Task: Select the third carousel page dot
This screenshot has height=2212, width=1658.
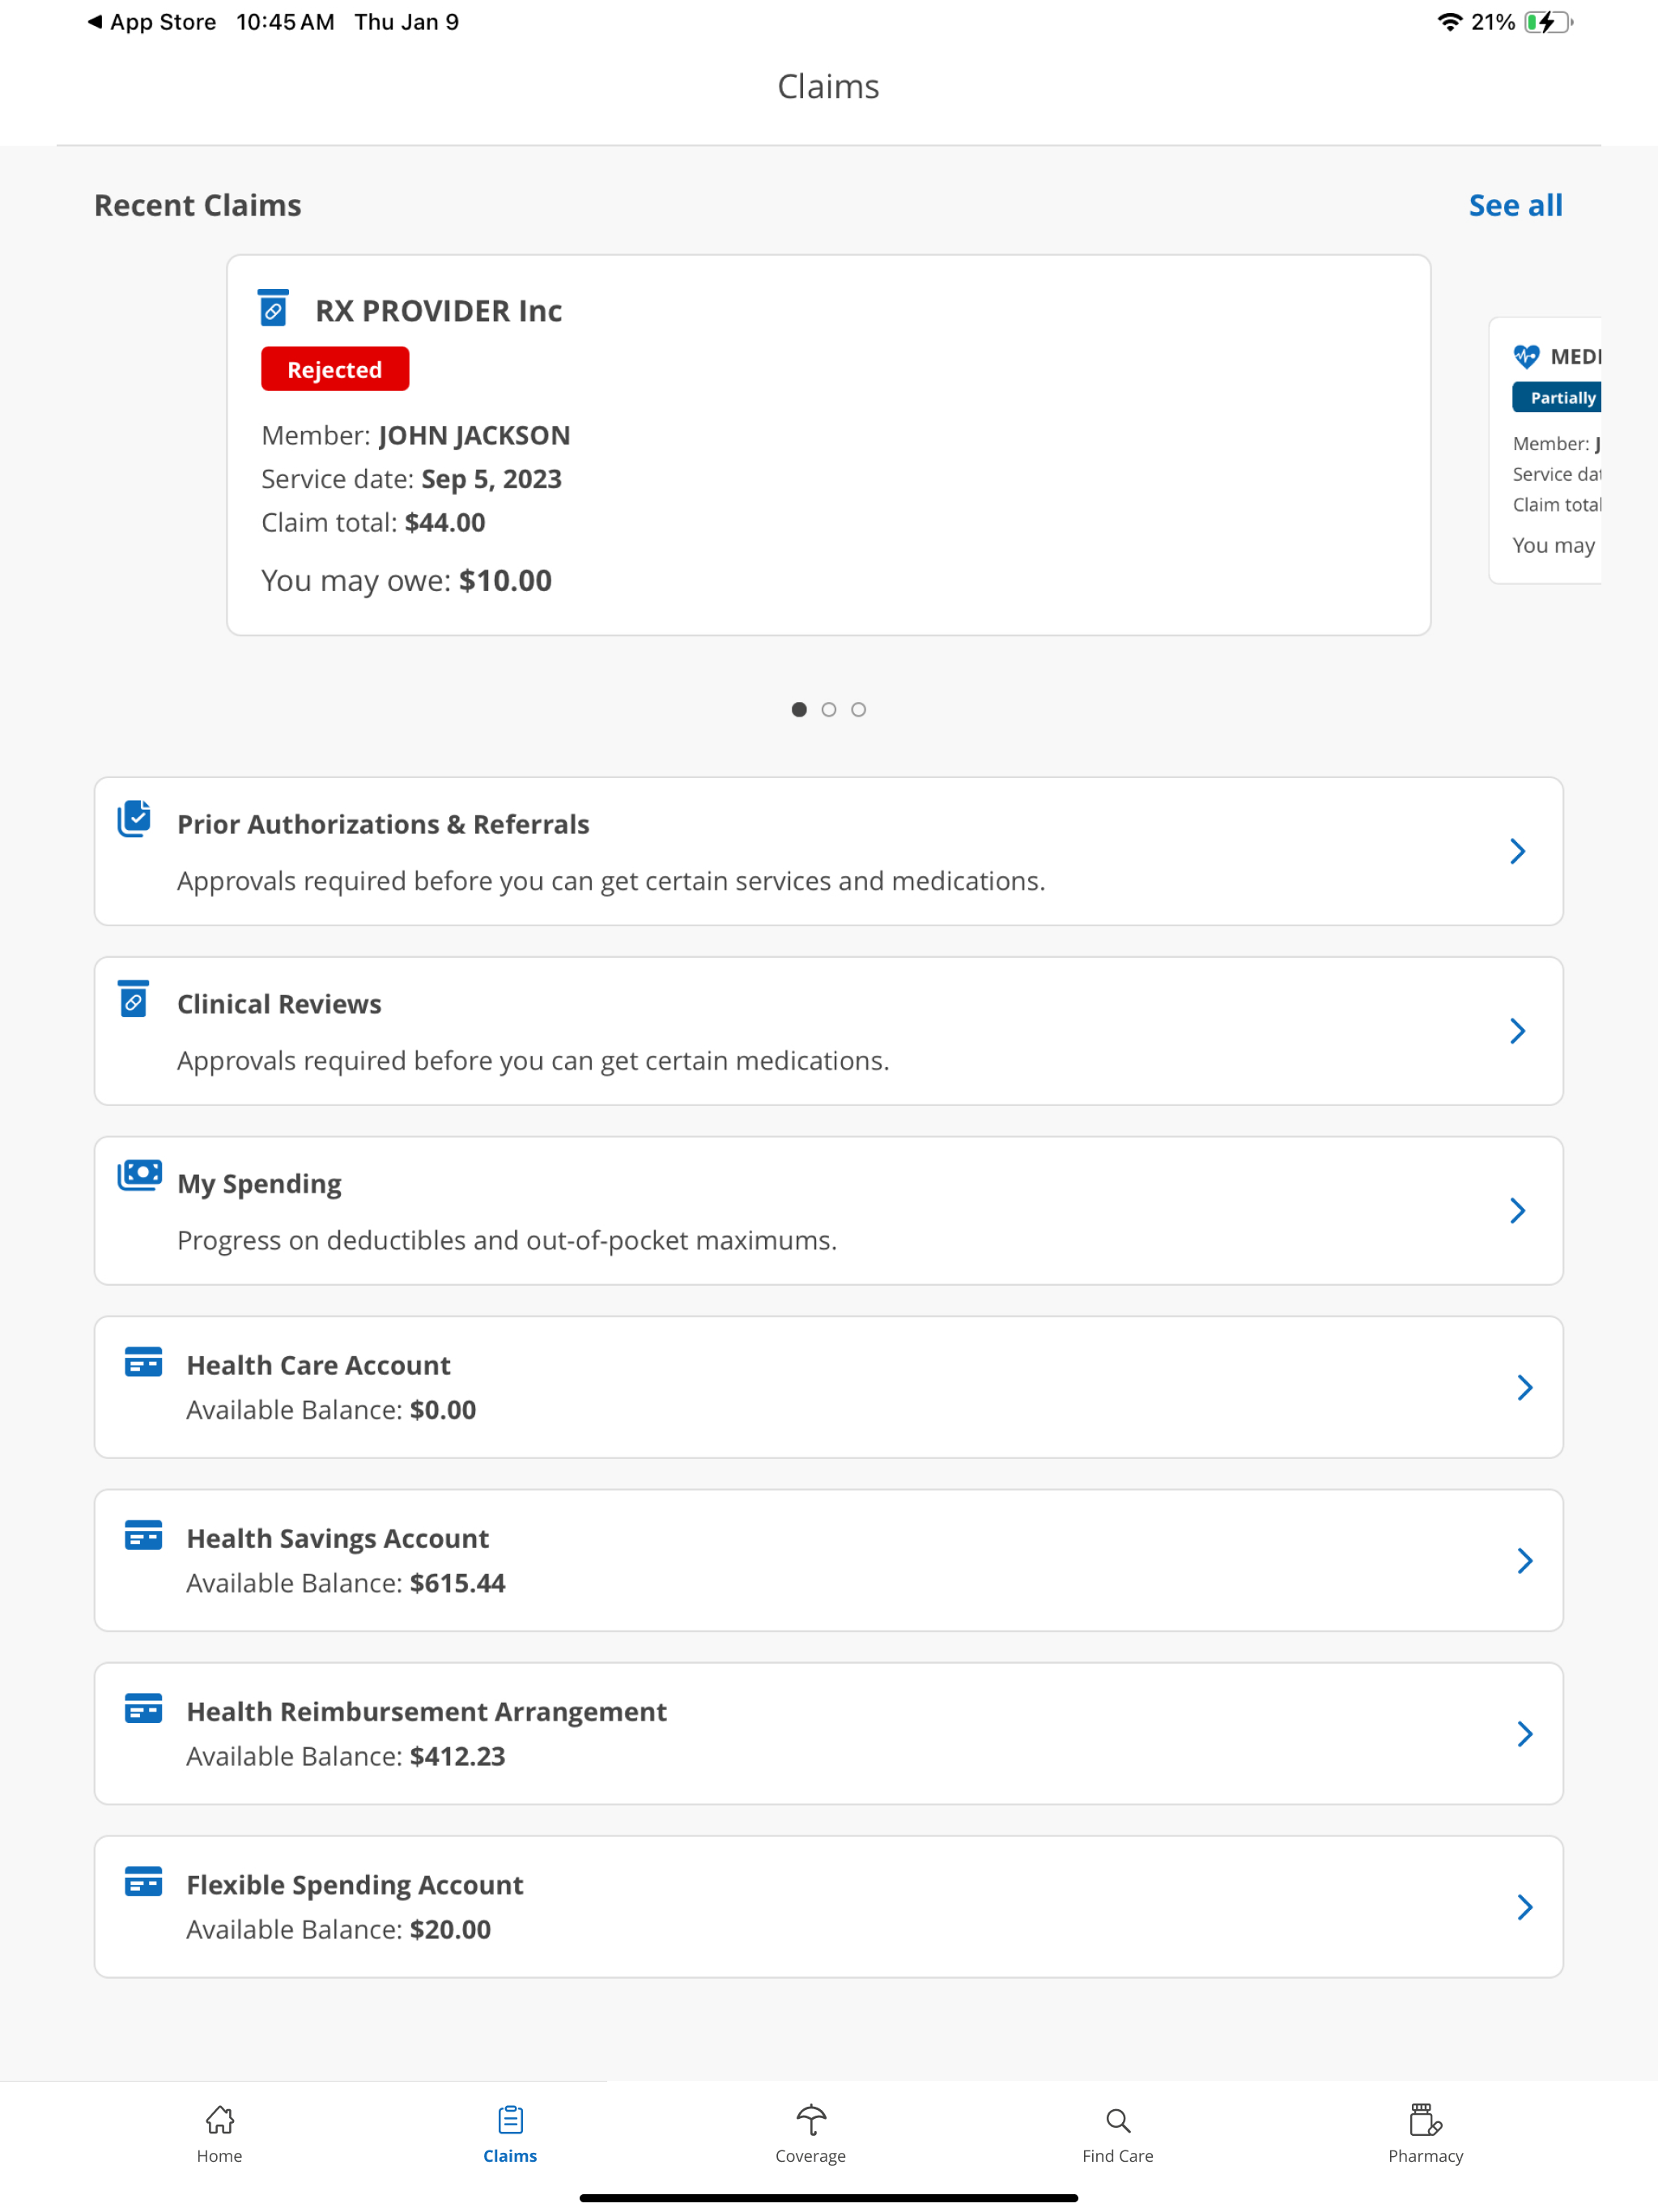Action: [x=858, y=709]
